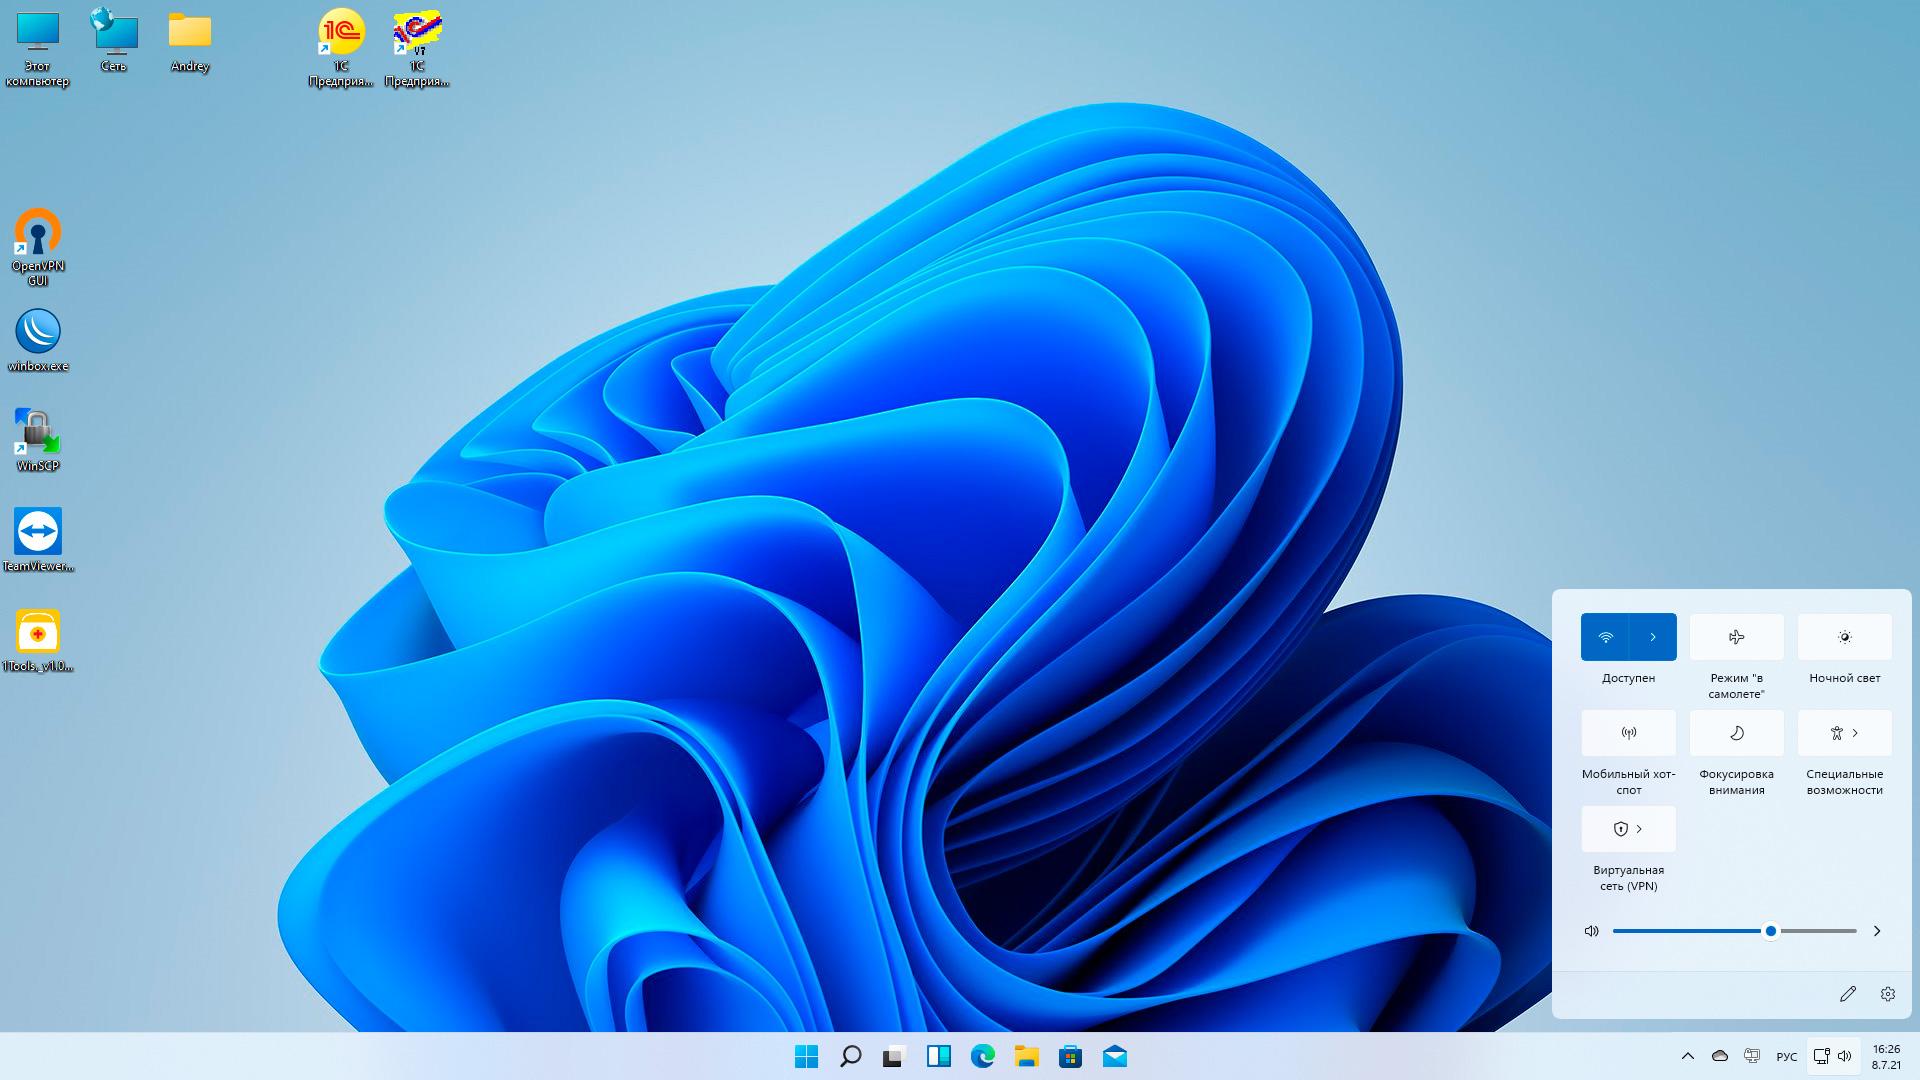Open all settings via the gear button

coord(1887,994)
